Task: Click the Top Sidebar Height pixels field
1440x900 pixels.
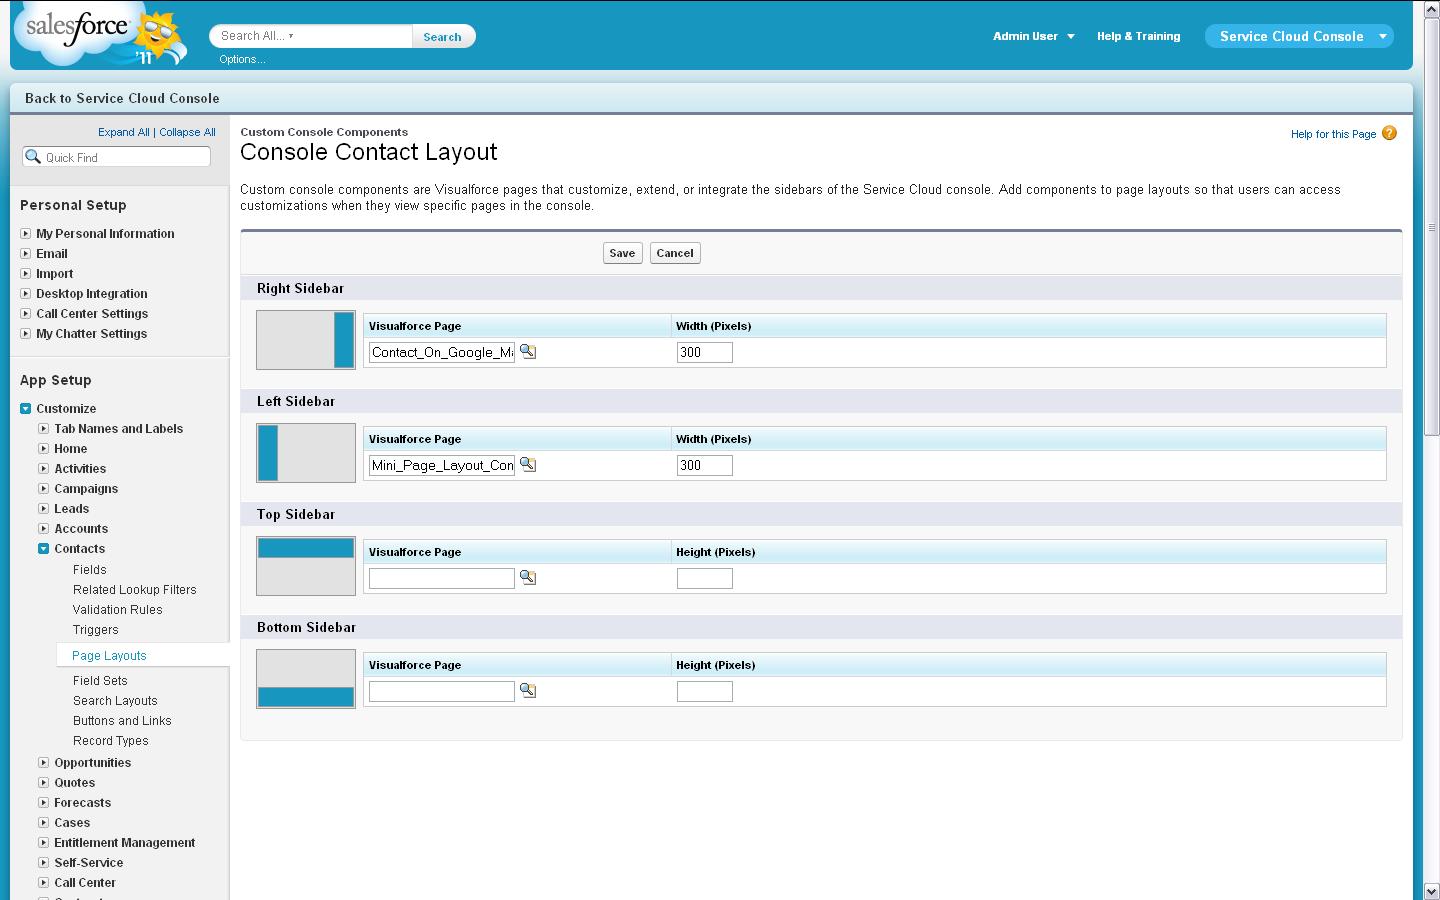Action: [704, 578]
